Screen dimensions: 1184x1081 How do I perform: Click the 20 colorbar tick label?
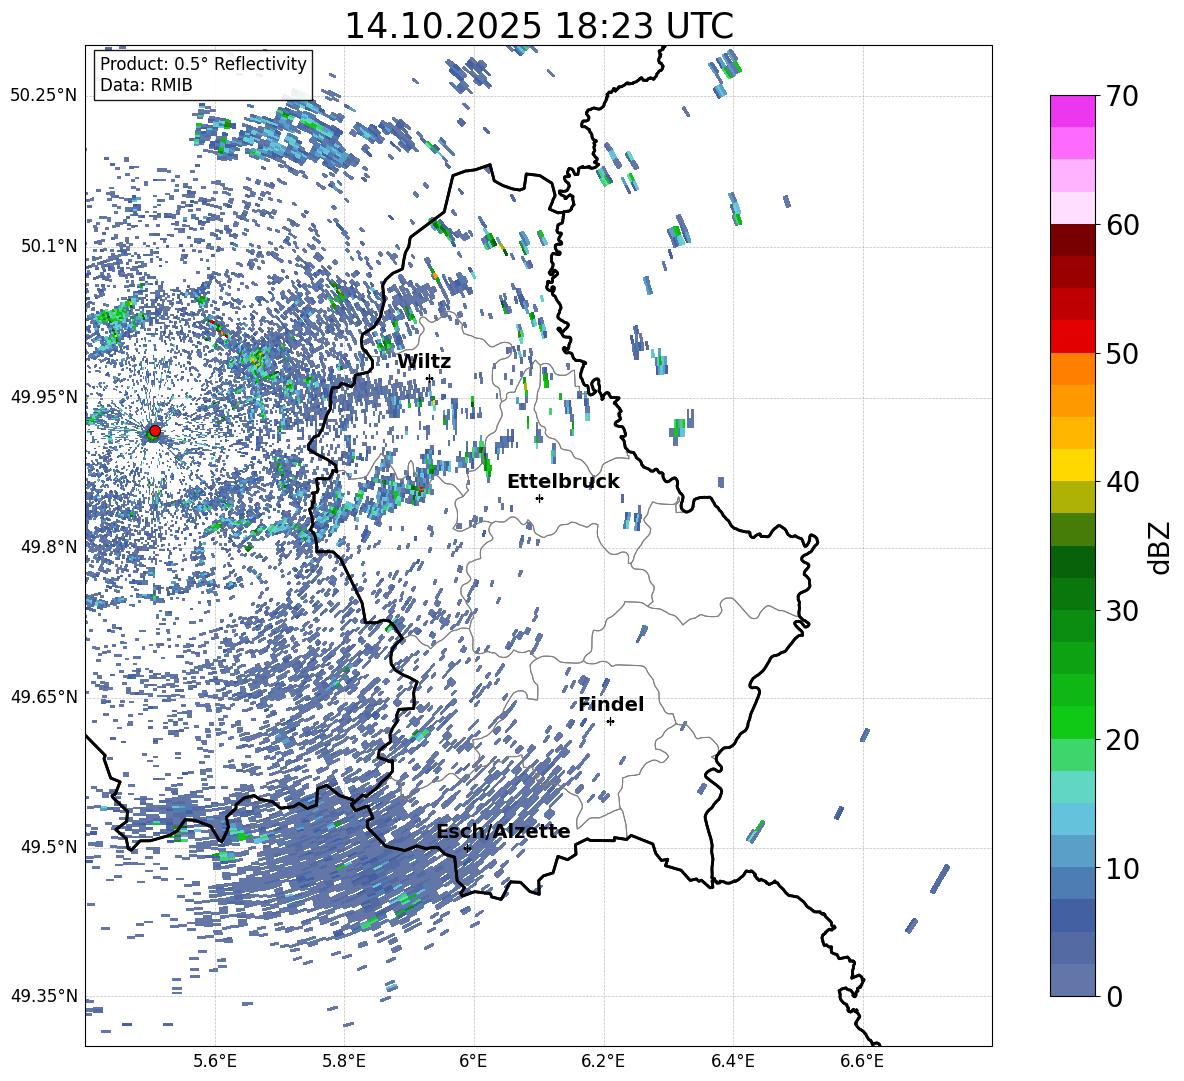[1122, 739]
